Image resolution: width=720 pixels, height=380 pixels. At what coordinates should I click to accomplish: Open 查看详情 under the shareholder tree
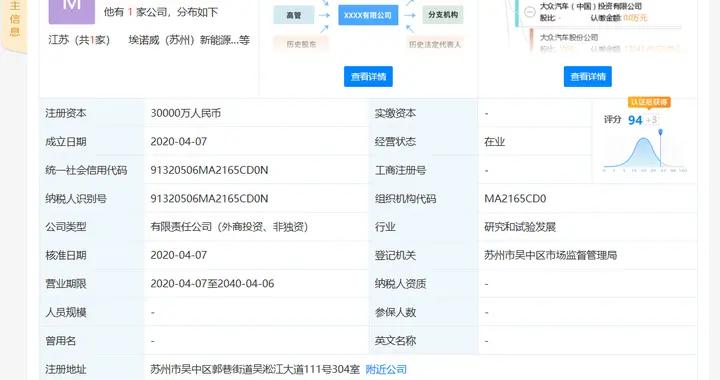(588, 76)
